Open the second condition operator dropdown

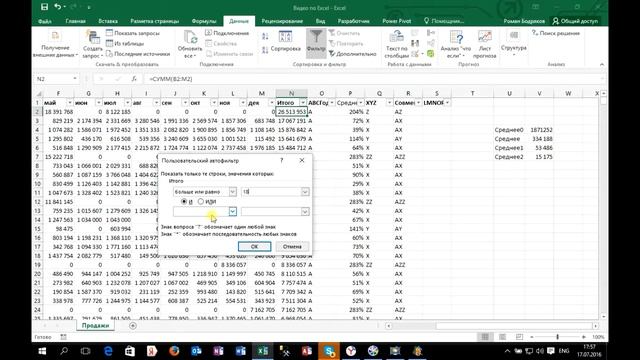pos(232,211)
